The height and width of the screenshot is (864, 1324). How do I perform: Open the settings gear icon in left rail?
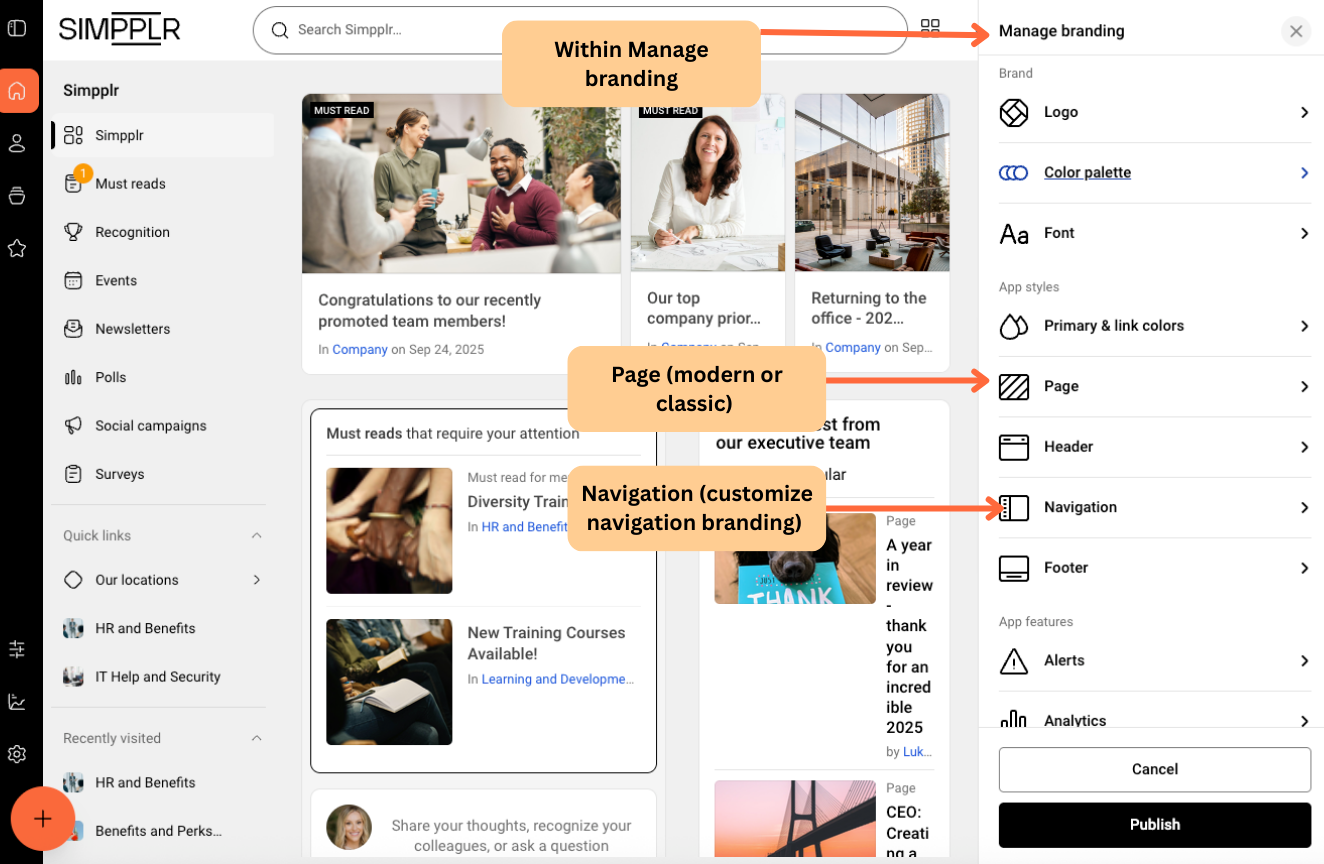pyautogui.click(x=17, y=754)
